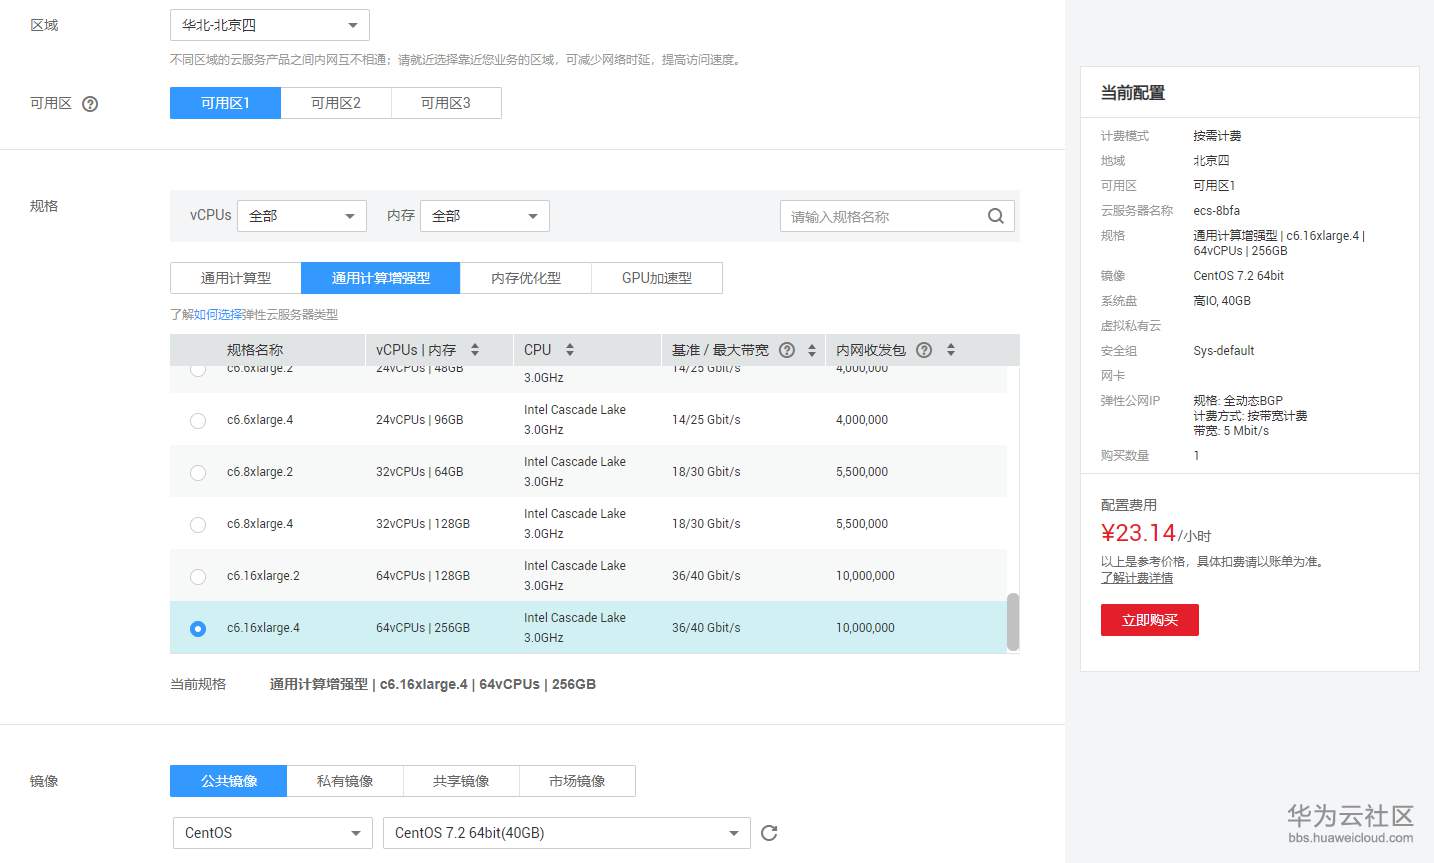Click 4,000,000 in c6.6xlarge.4 row
Screen dimensions: 1434x863
pos(862,420)
